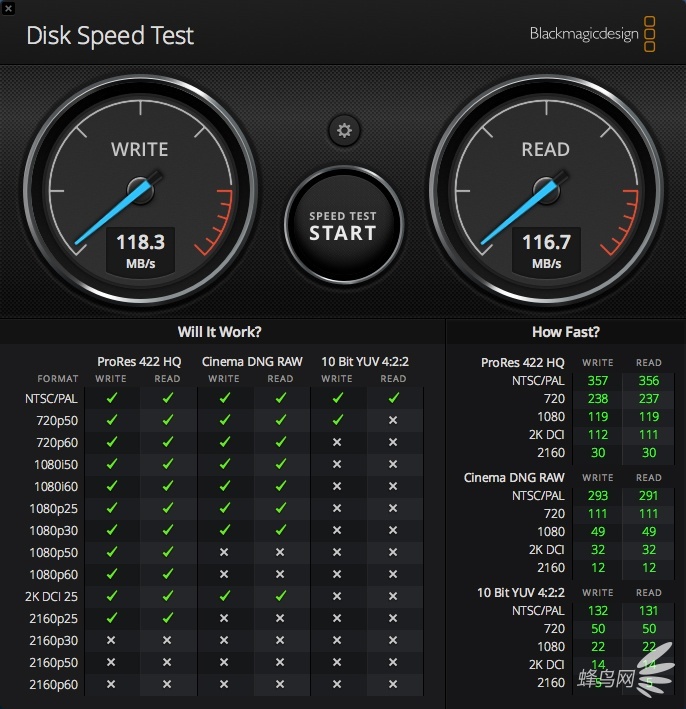Click ProRes NTSC/PAL write value 357
Viewport: 686px width, 709px height.
[x=598, y=381]
